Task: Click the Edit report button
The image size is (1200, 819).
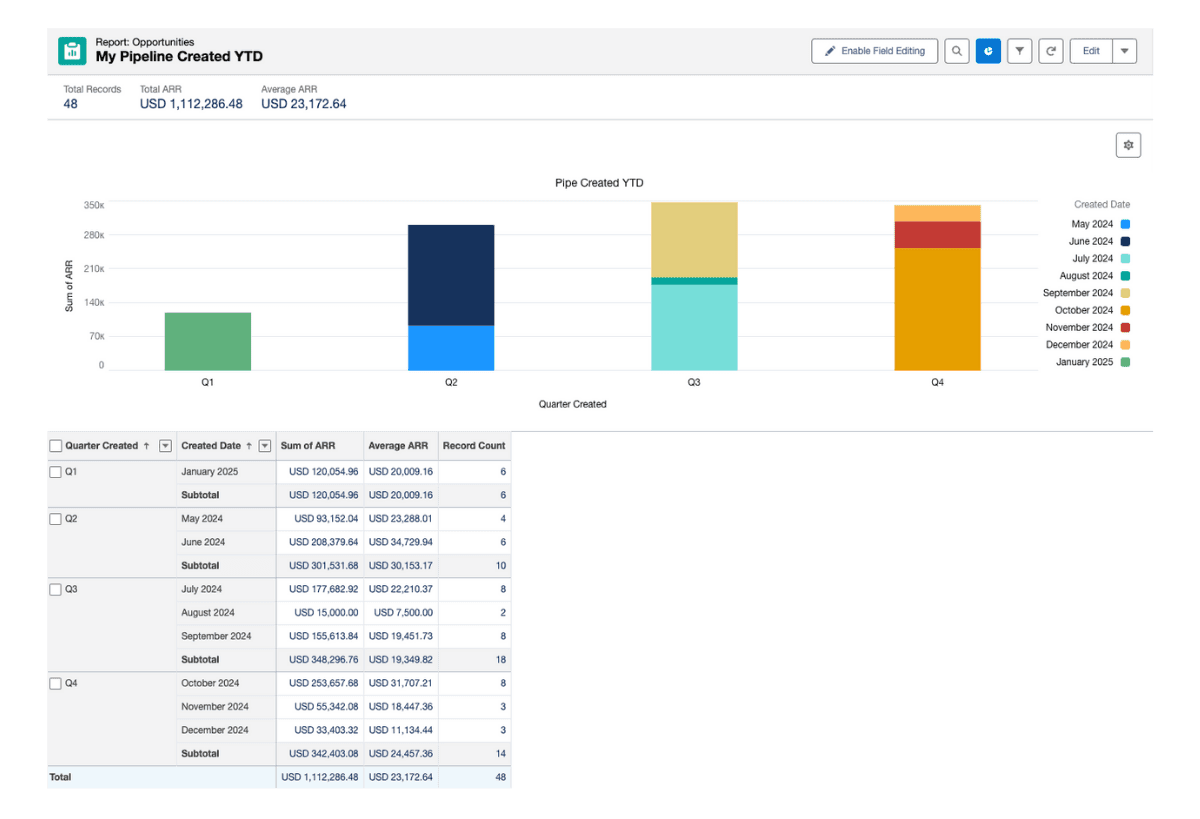Action: (1091, 51)
